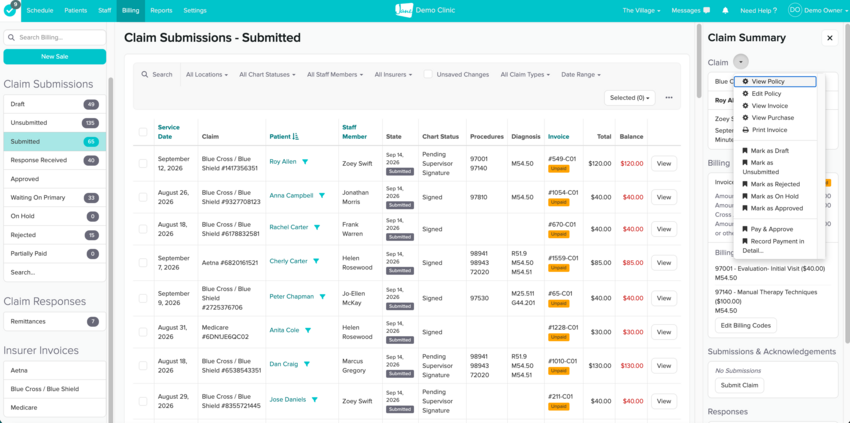Click the filter funnel next to Jose Daniels
The image size is (850, 423).
pyautogui.click(x=314, y=400)
